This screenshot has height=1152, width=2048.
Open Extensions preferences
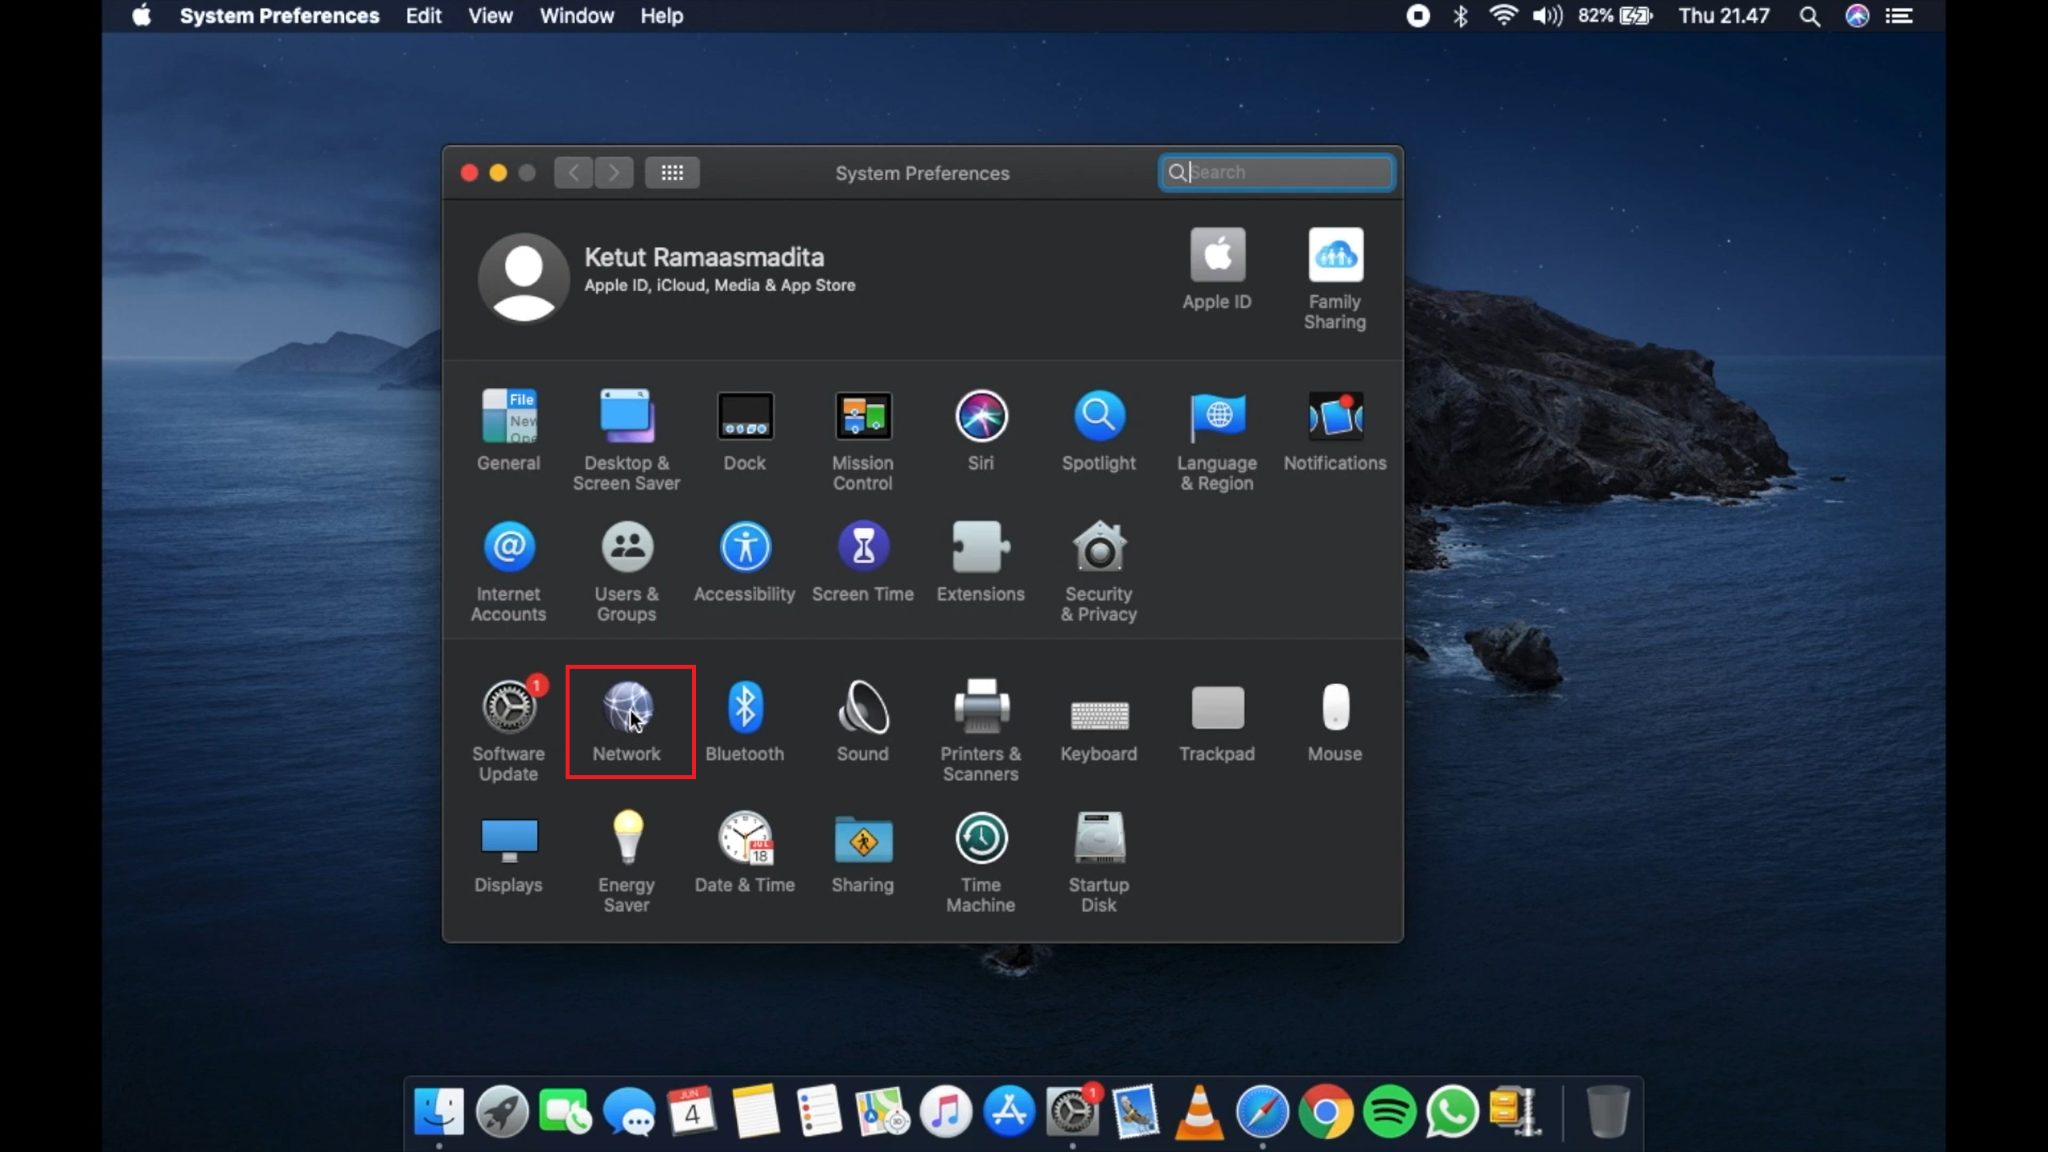coord(981,561)
